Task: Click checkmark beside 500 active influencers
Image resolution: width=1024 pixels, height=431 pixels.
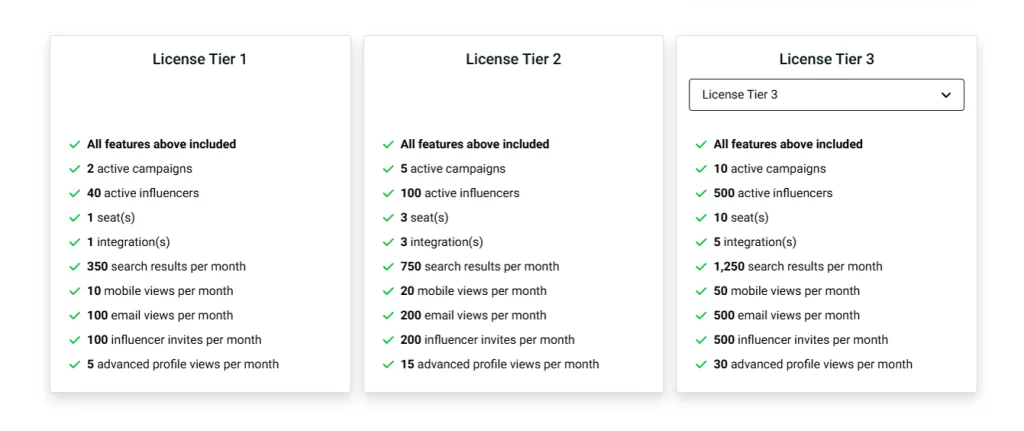Action: pos(701,193)
